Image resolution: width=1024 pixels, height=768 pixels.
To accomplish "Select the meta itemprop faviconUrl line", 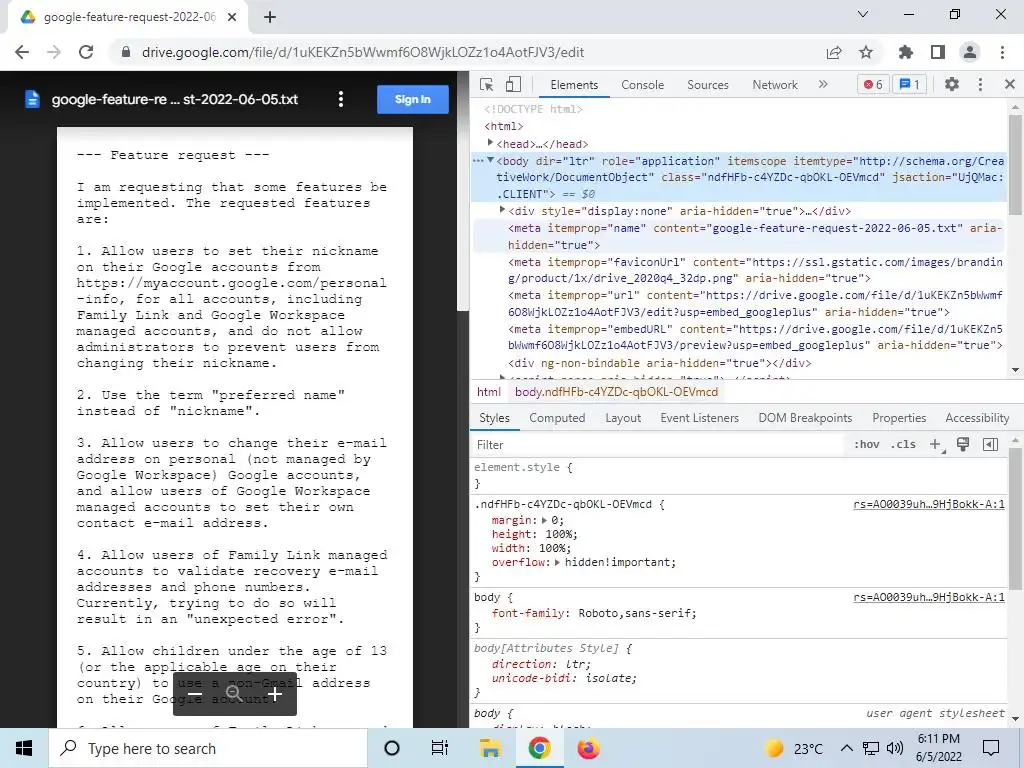I will coord(739,270).
